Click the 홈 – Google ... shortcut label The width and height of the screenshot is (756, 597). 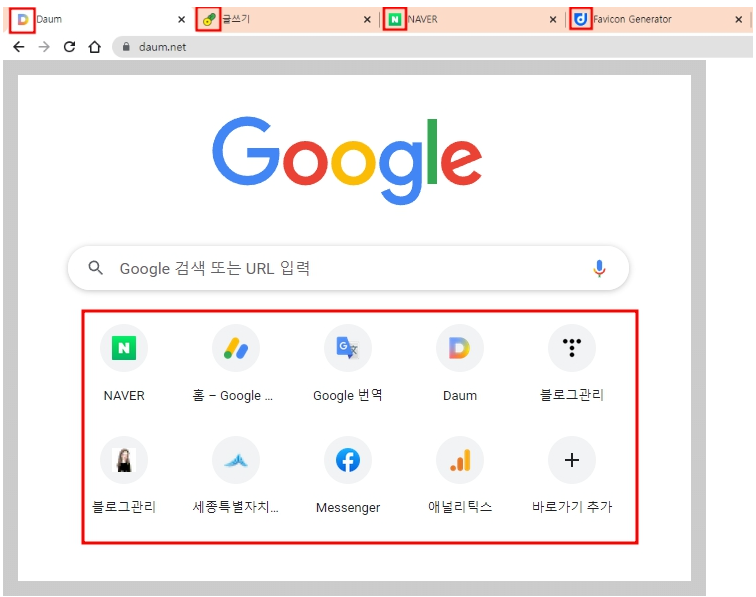(x=232, y=395)
